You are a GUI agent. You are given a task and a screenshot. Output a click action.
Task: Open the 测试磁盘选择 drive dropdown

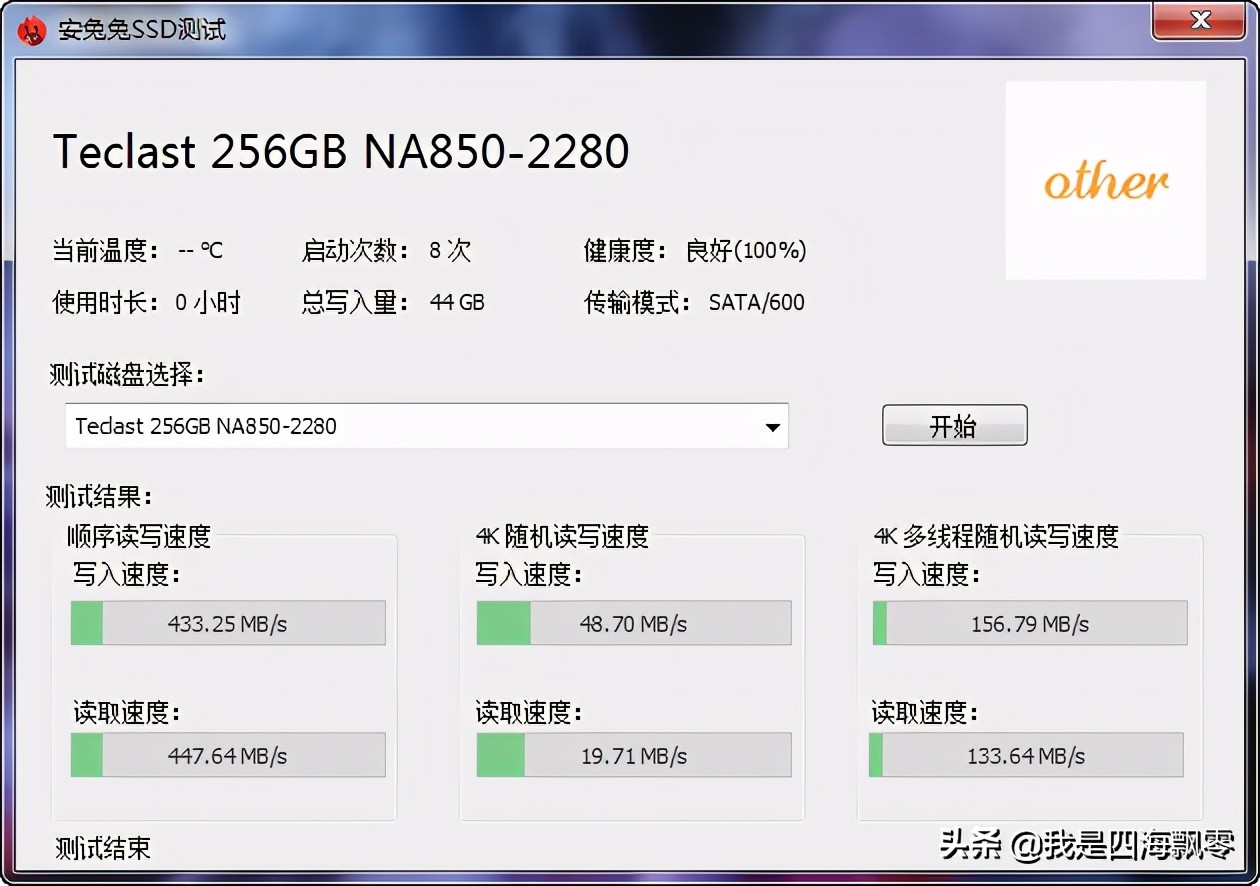pos(427,426)
